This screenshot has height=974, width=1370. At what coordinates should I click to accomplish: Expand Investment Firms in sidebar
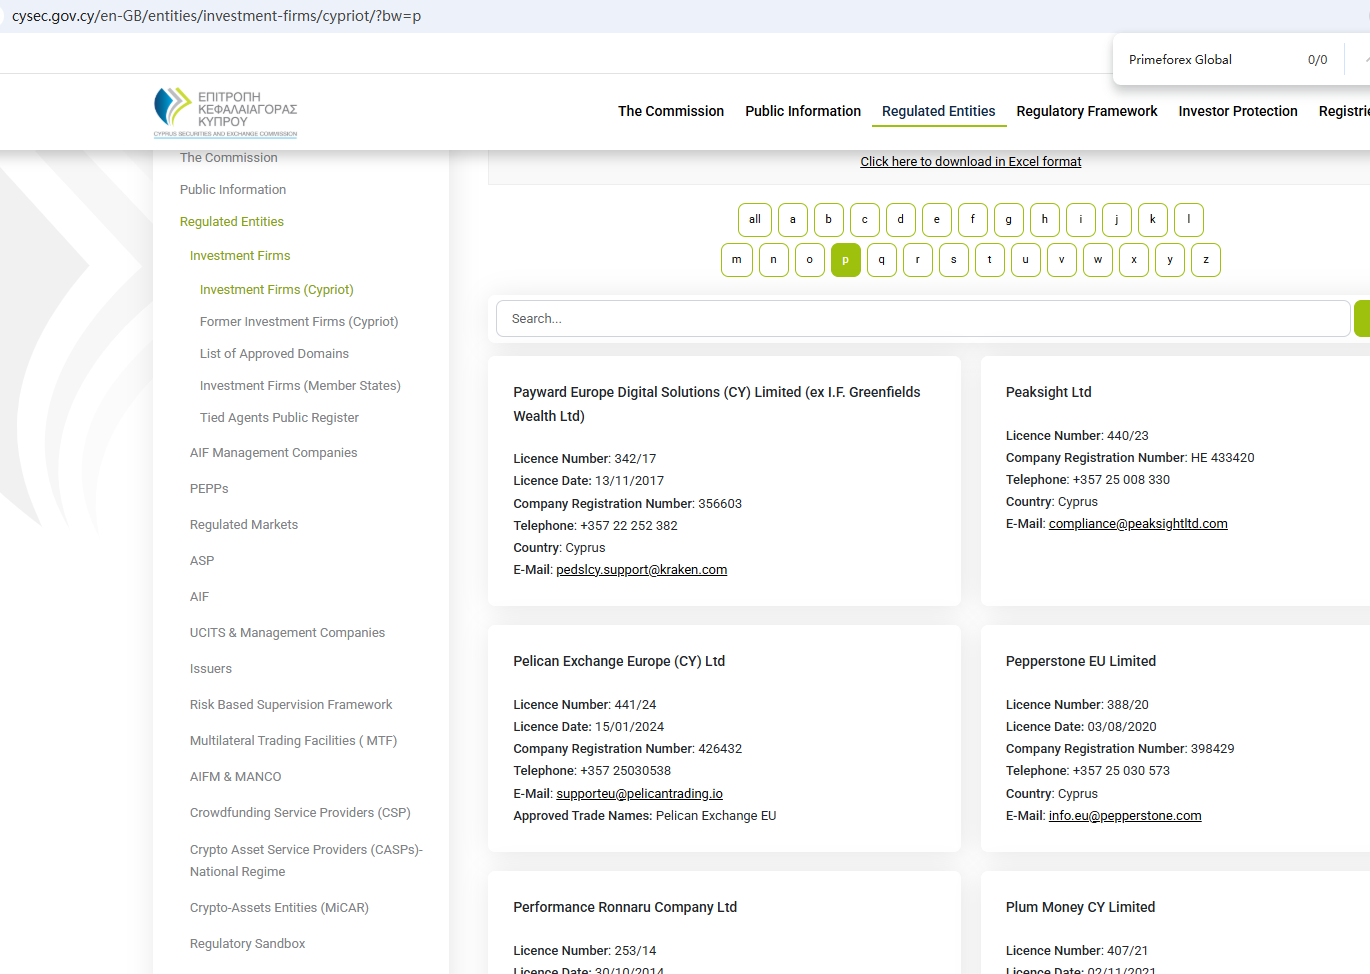tap(240, 256)
